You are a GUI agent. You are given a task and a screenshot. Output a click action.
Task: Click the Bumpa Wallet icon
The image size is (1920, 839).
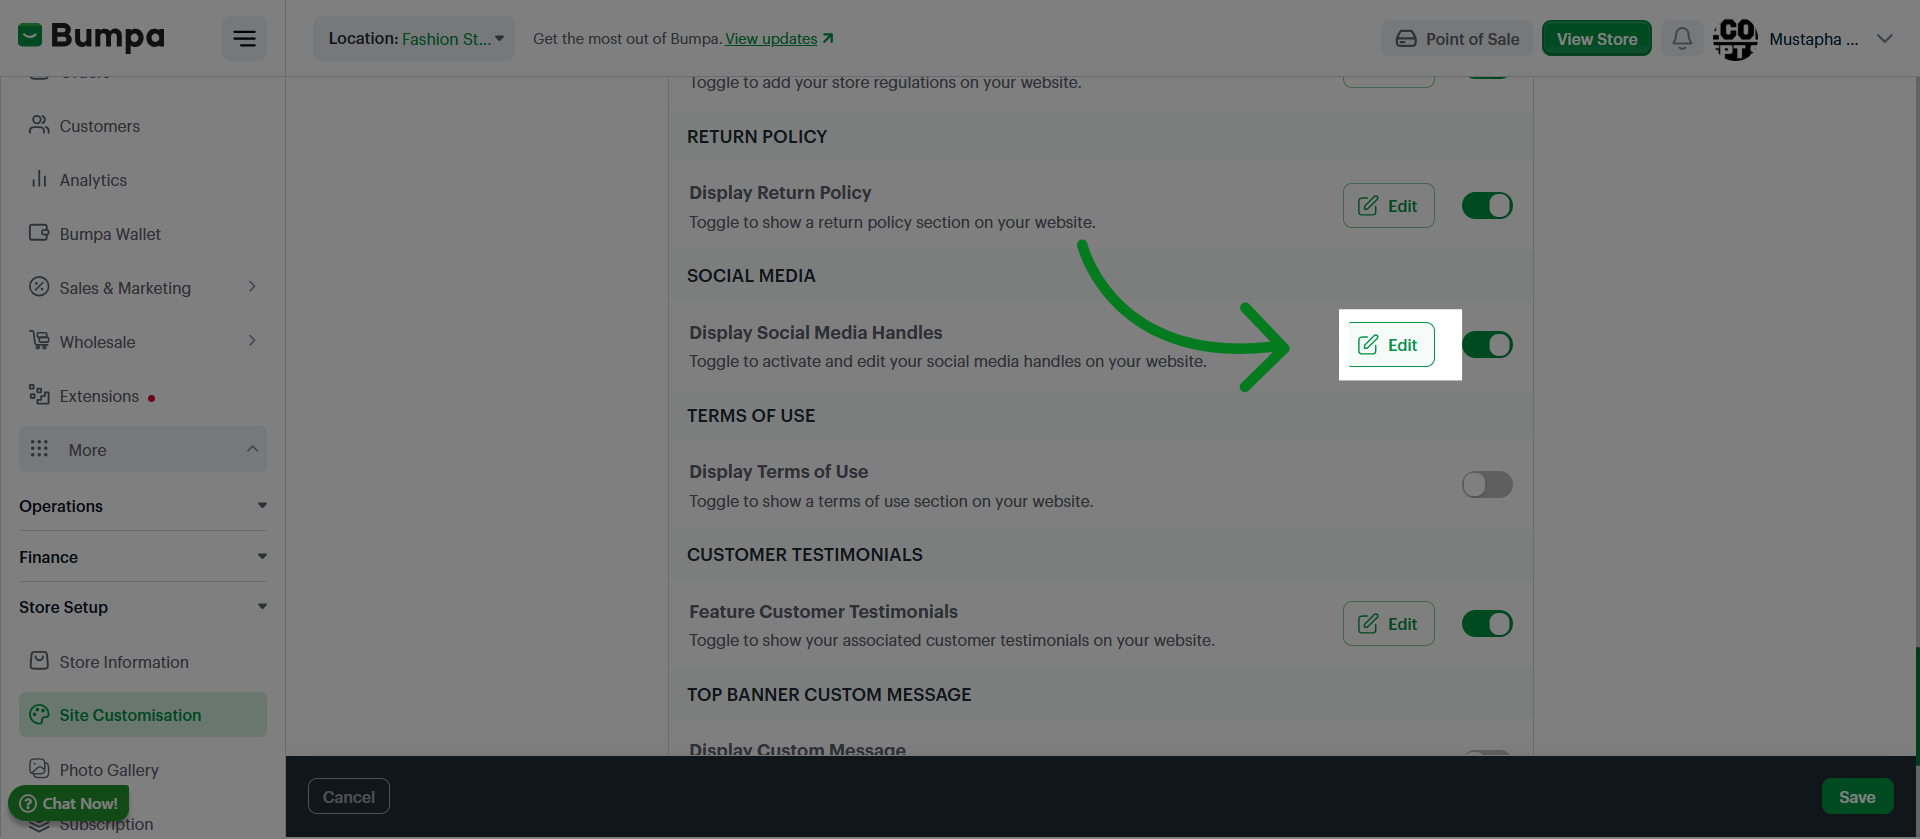pyautogui.click(x=39, y=233)
